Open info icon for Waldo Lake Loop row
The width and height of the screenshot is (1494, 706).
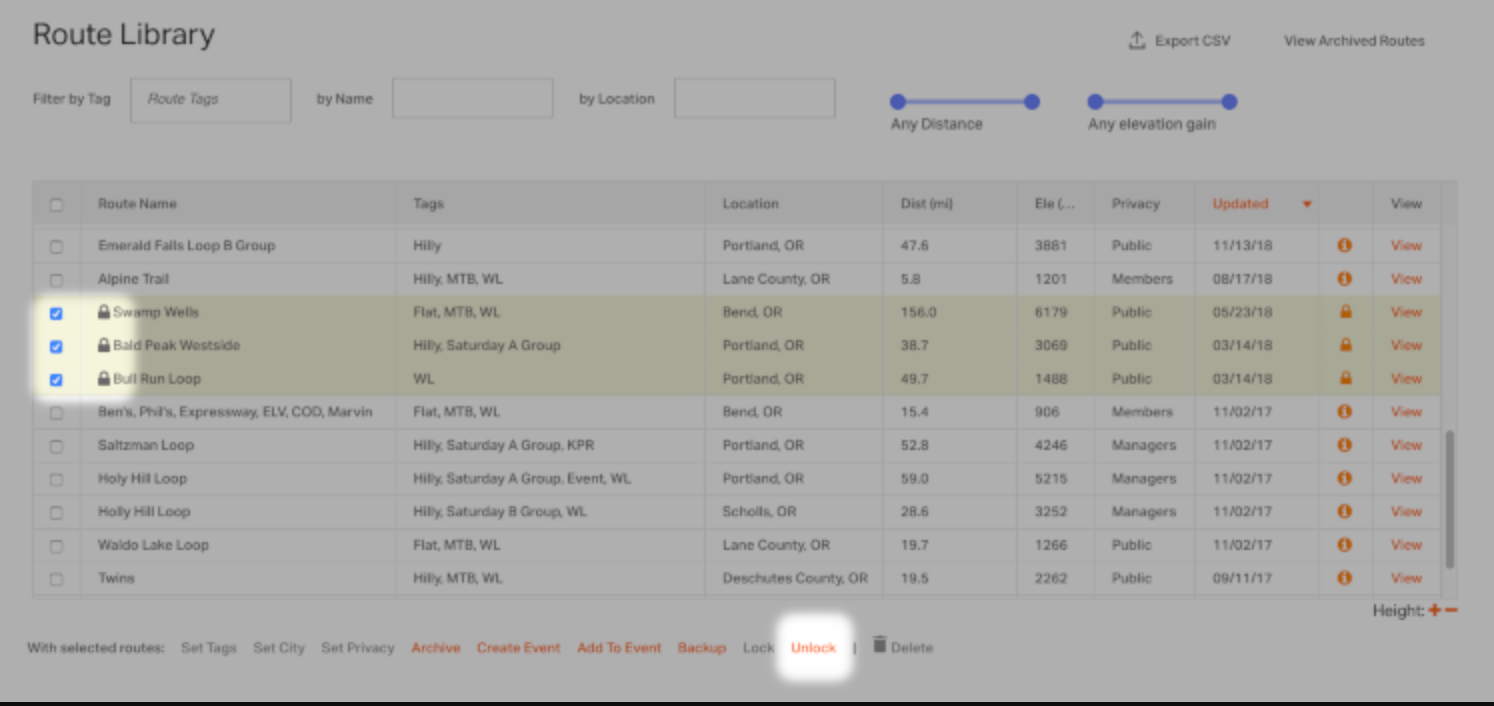(1344, 545)
